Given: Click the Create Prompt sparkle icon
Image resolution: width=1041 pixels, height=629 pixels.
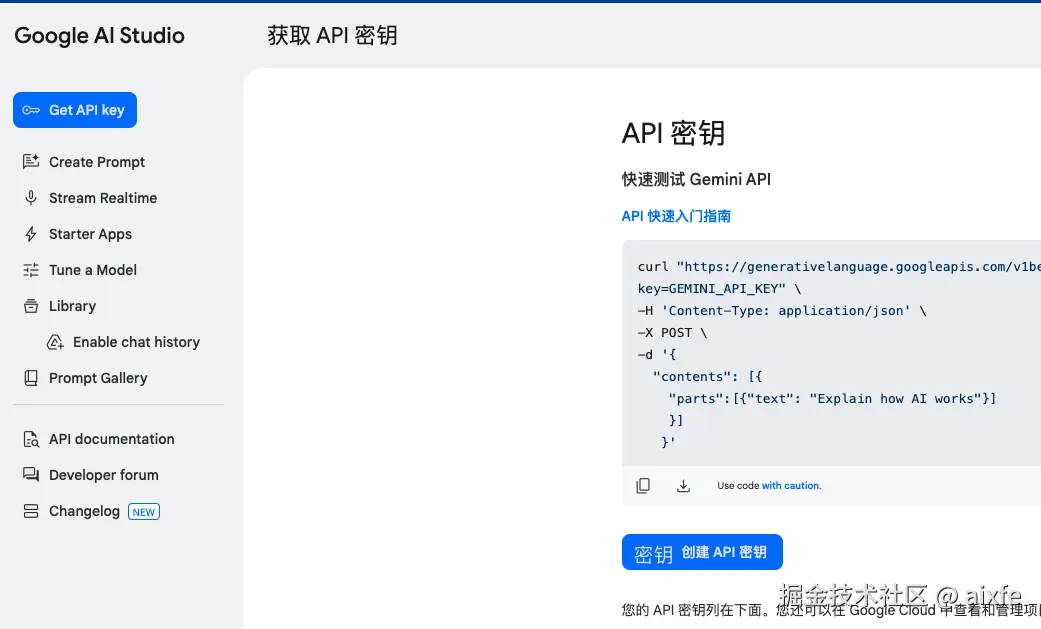Looking at the screenshot, I should (x=31, y=161).
